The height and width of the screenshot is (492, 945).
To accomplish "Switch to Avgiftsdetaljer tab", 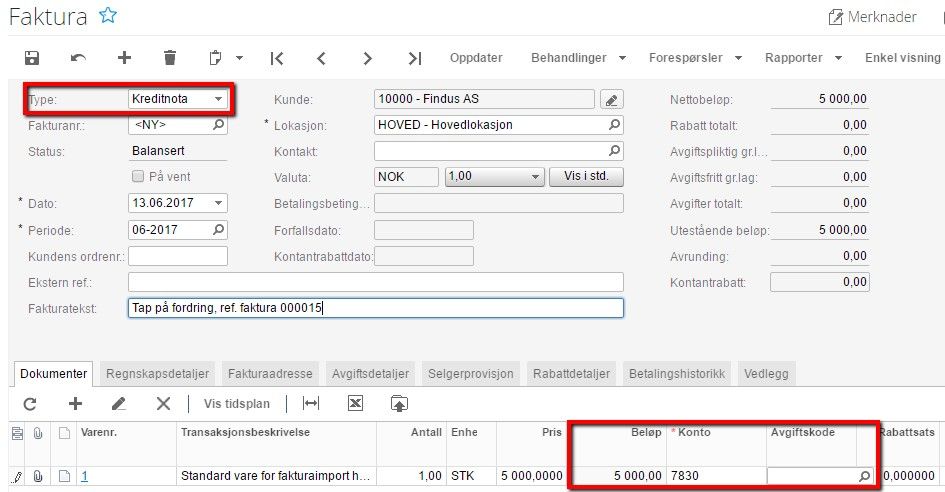I will [370, 374].
